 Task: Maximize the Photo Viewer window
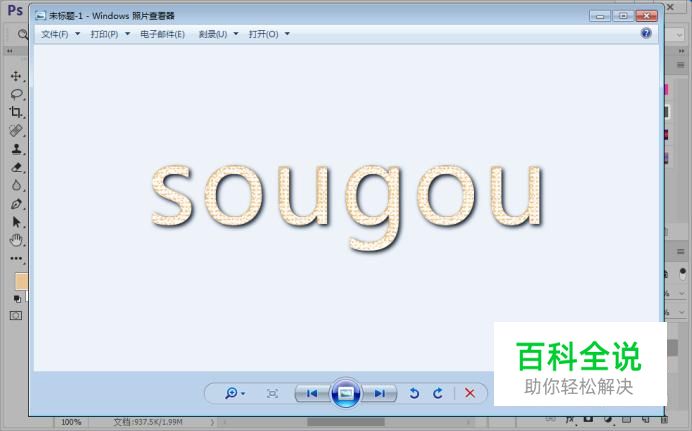623,16
